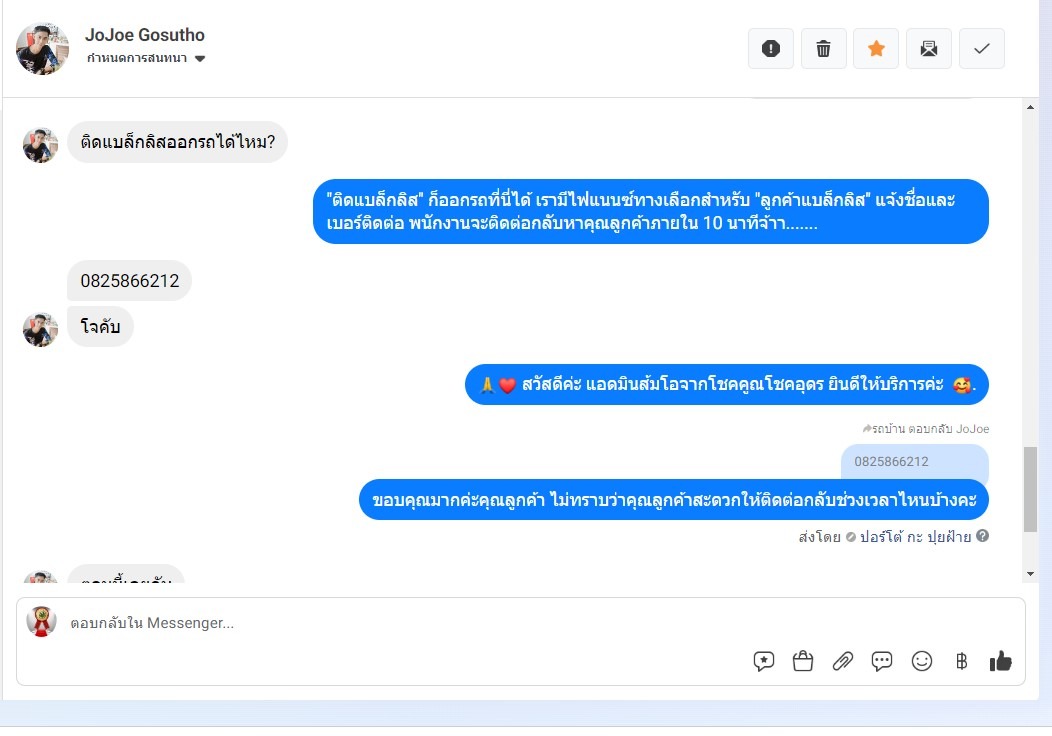The height and width of the screenshot is (736, 1052).
Task: Select the Baht payment request icon
Action: point(961,662)
